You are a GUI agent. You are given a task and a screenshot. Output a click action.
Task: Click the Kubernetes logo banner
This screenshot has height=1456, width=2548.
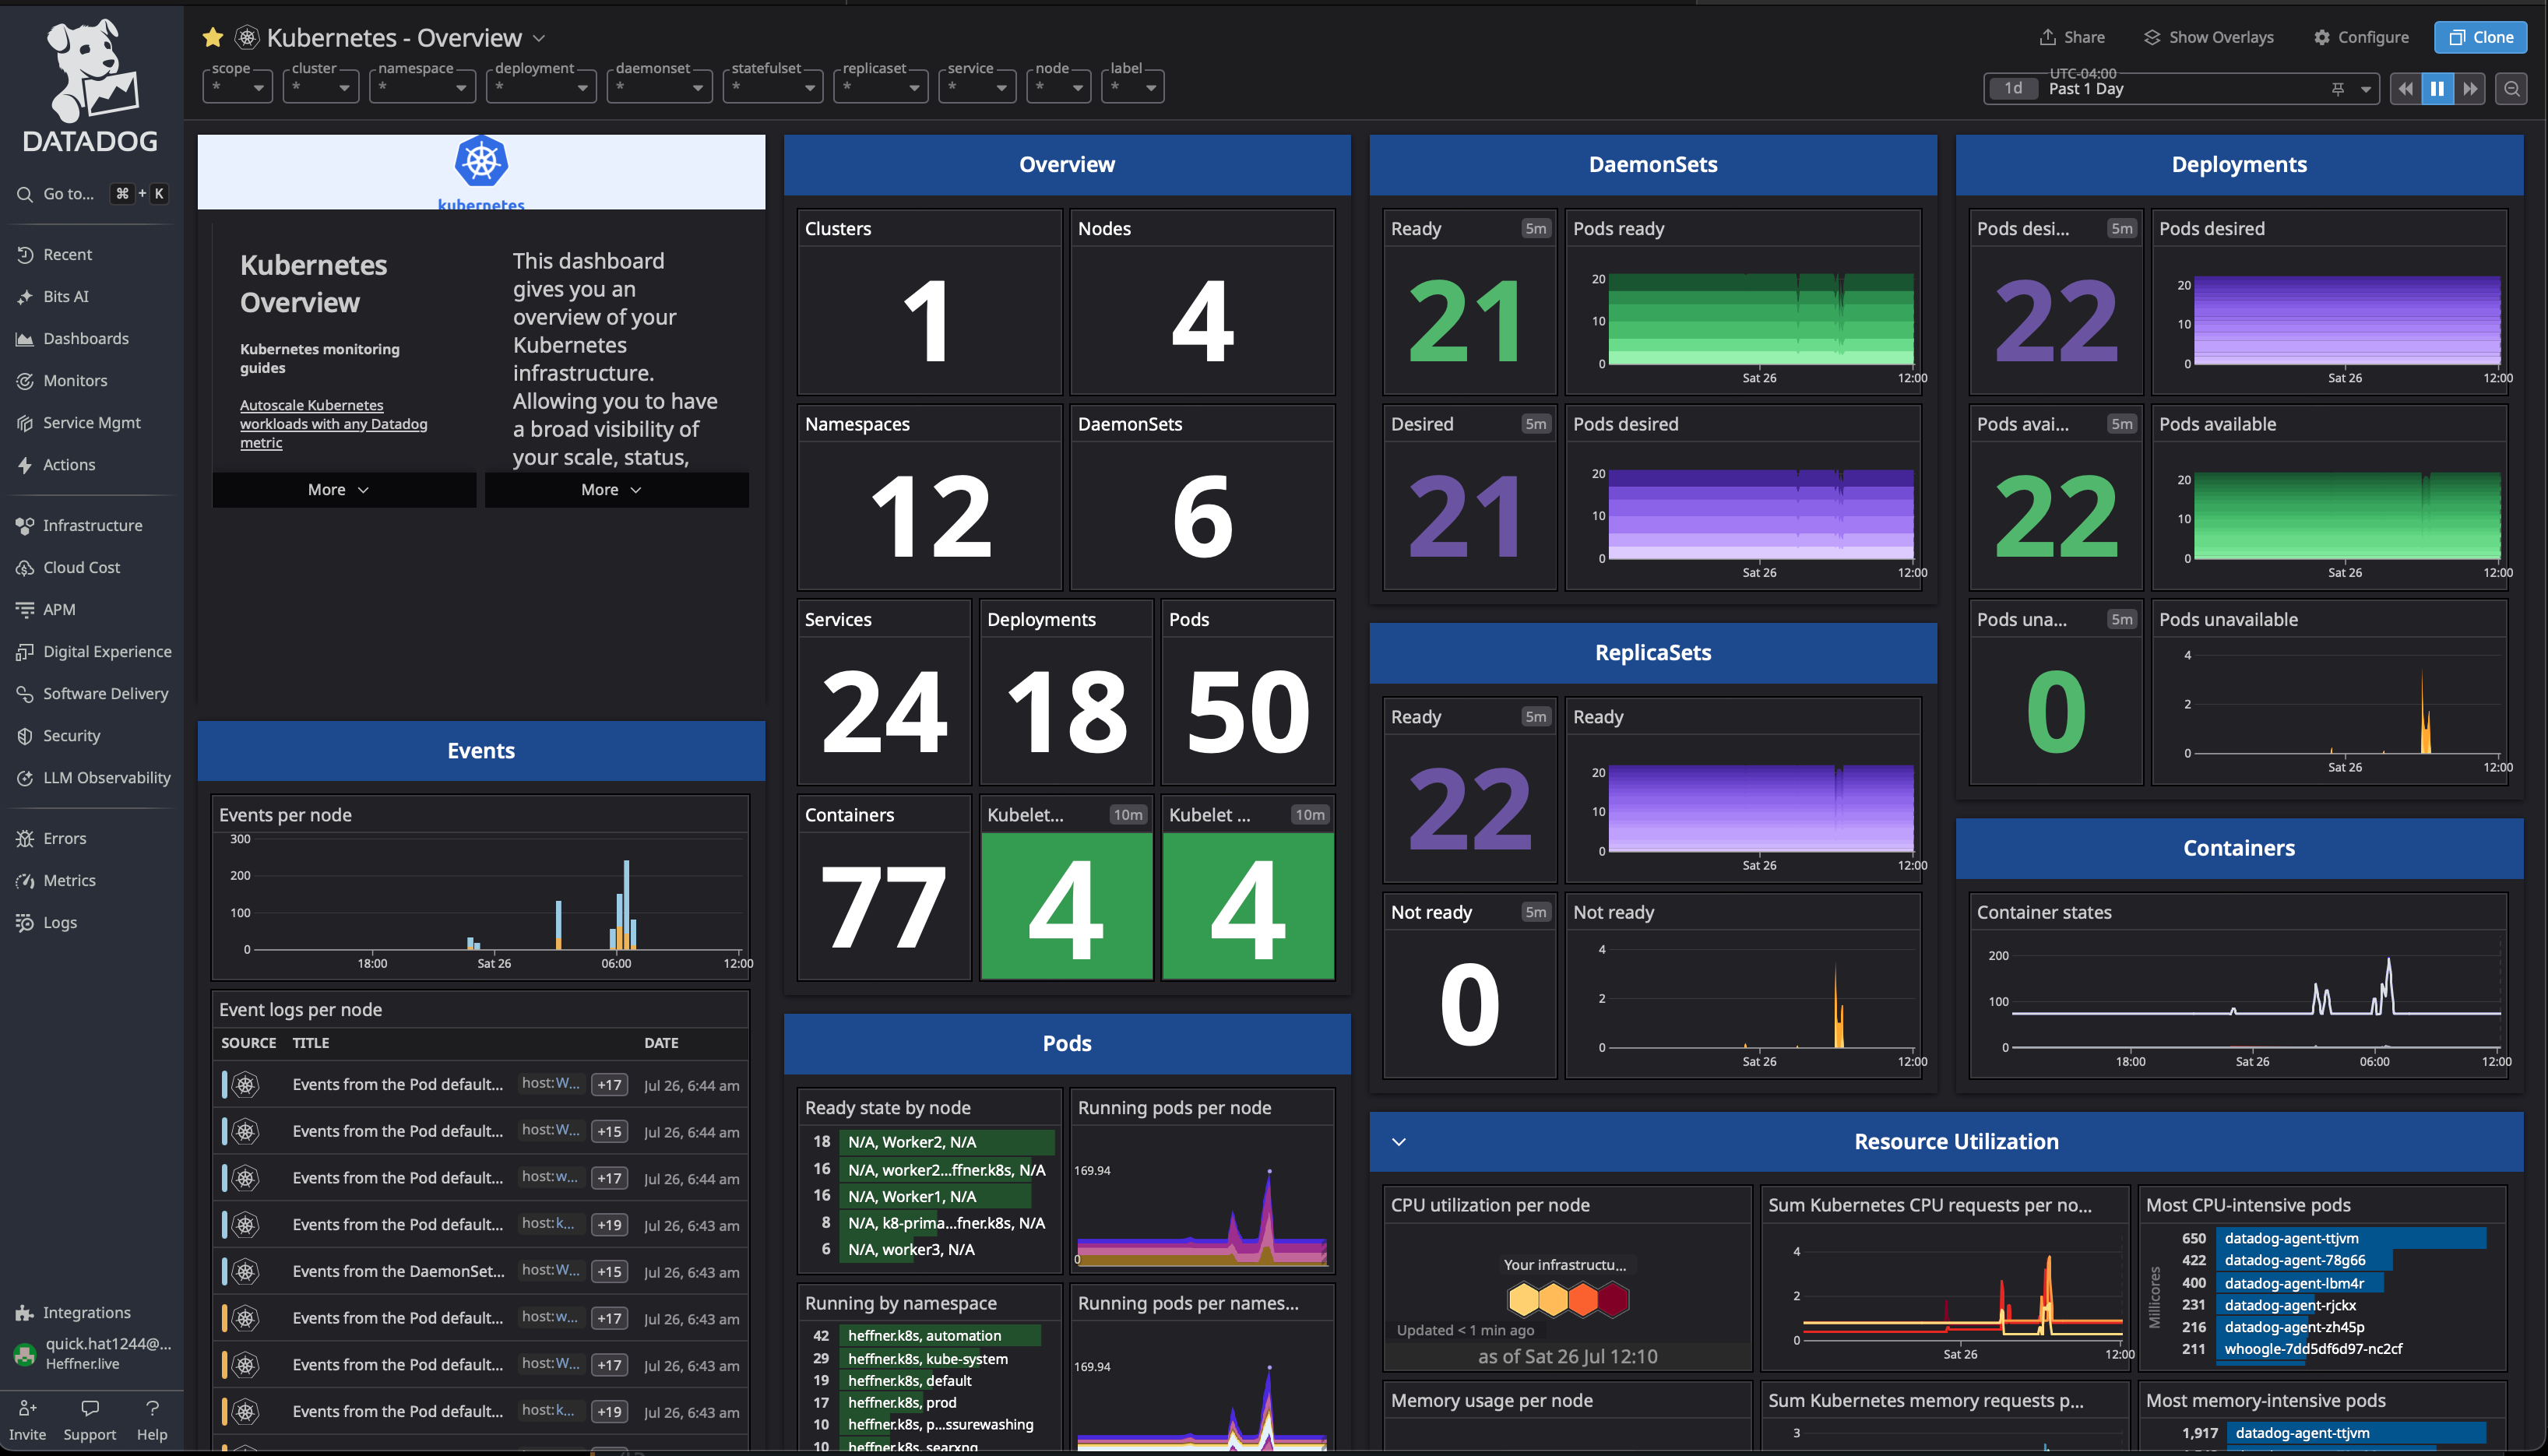click(x=481, y=172)
